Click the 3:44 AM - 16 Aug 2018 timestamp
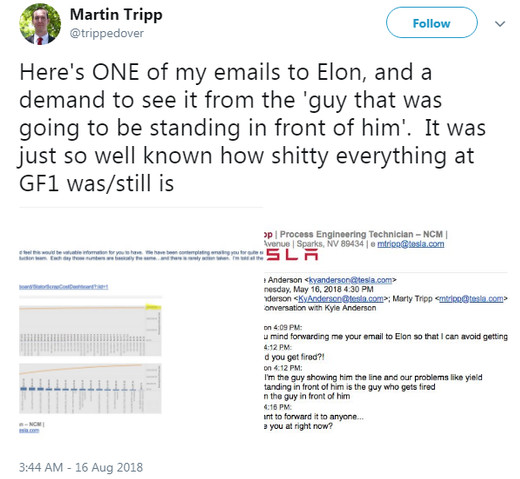This screenshot has width=520, height=479. tap(81, 467)
